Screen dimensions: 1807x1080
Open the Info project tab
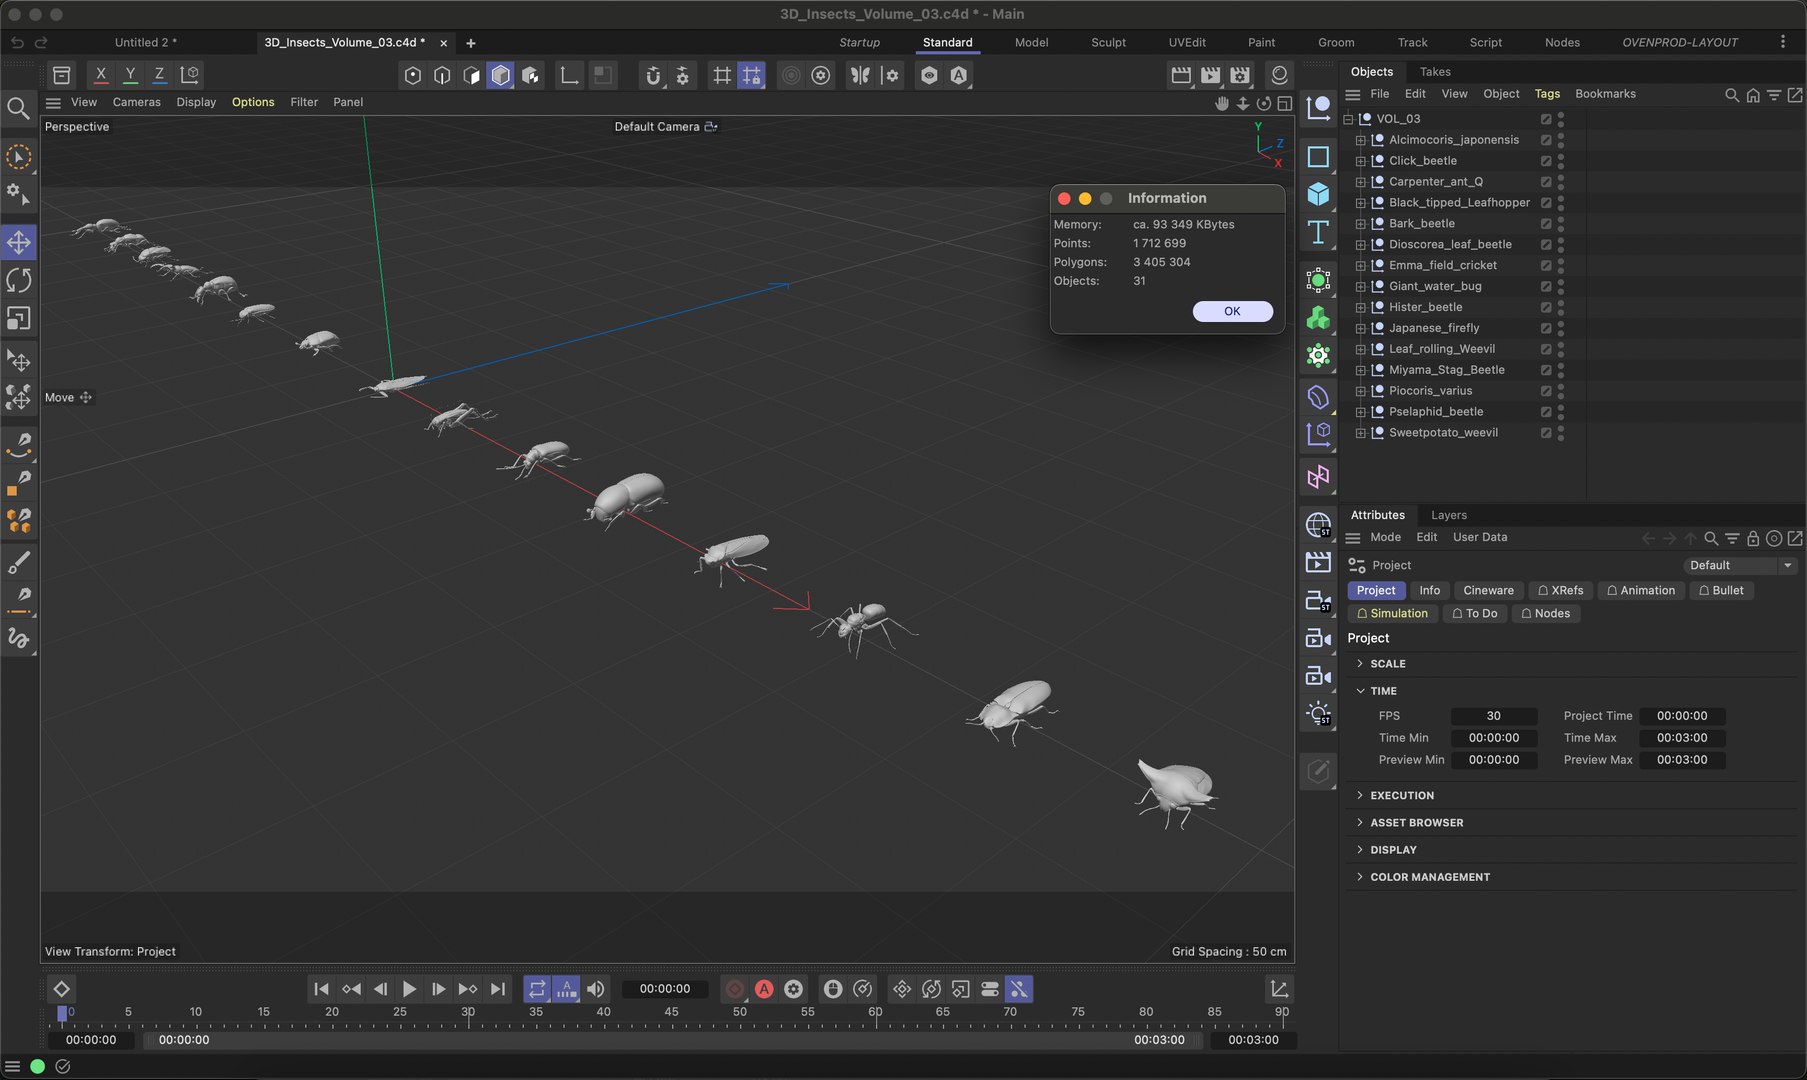coord(1430,591)
